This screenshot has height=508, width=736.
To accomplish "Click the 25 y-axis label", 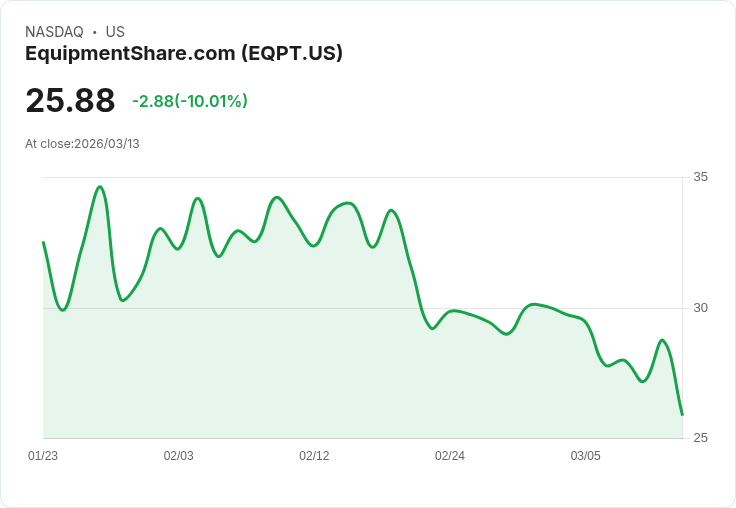I will pos(700,438).
